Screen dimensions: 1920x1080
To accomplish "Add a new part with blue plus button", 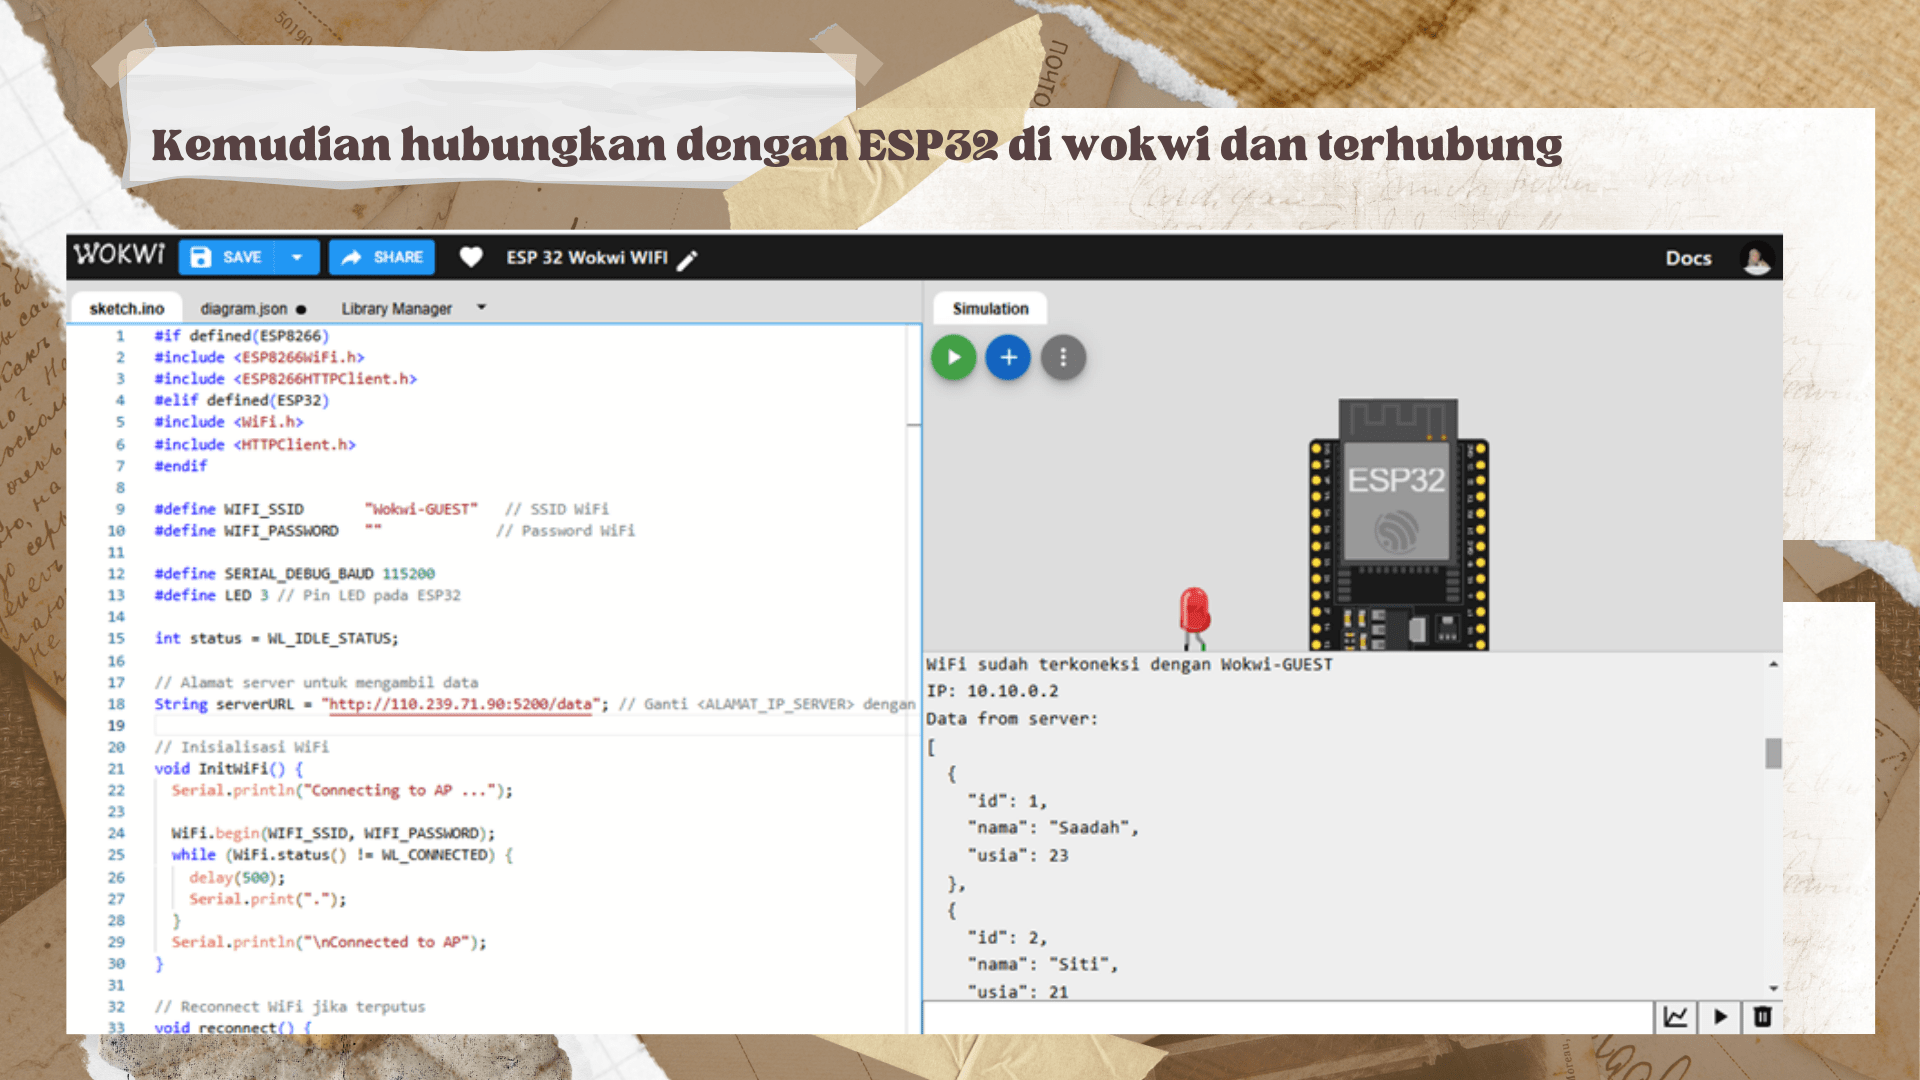I will tap(1008, 357).
